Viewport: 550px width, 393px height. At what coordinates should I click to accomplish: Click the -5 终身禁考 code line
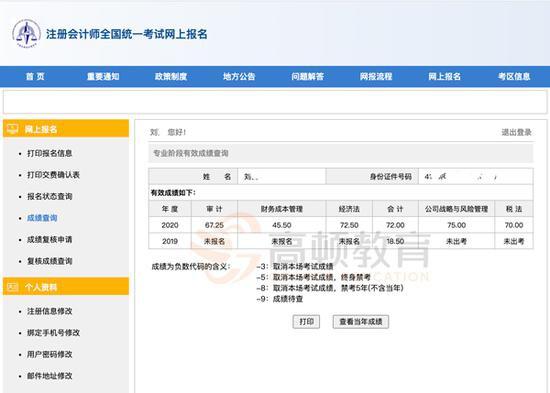tap(314, 277)
